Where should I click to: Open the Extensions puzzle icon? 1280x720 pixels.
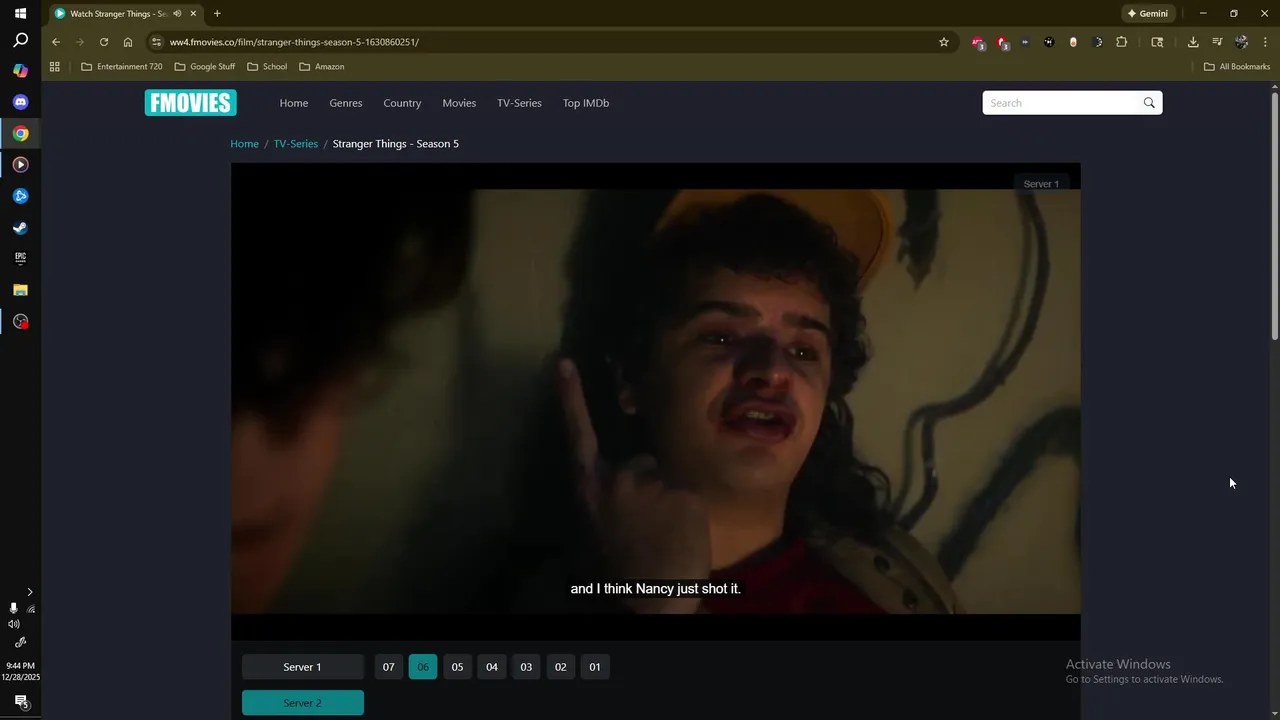pos(1121,42)
